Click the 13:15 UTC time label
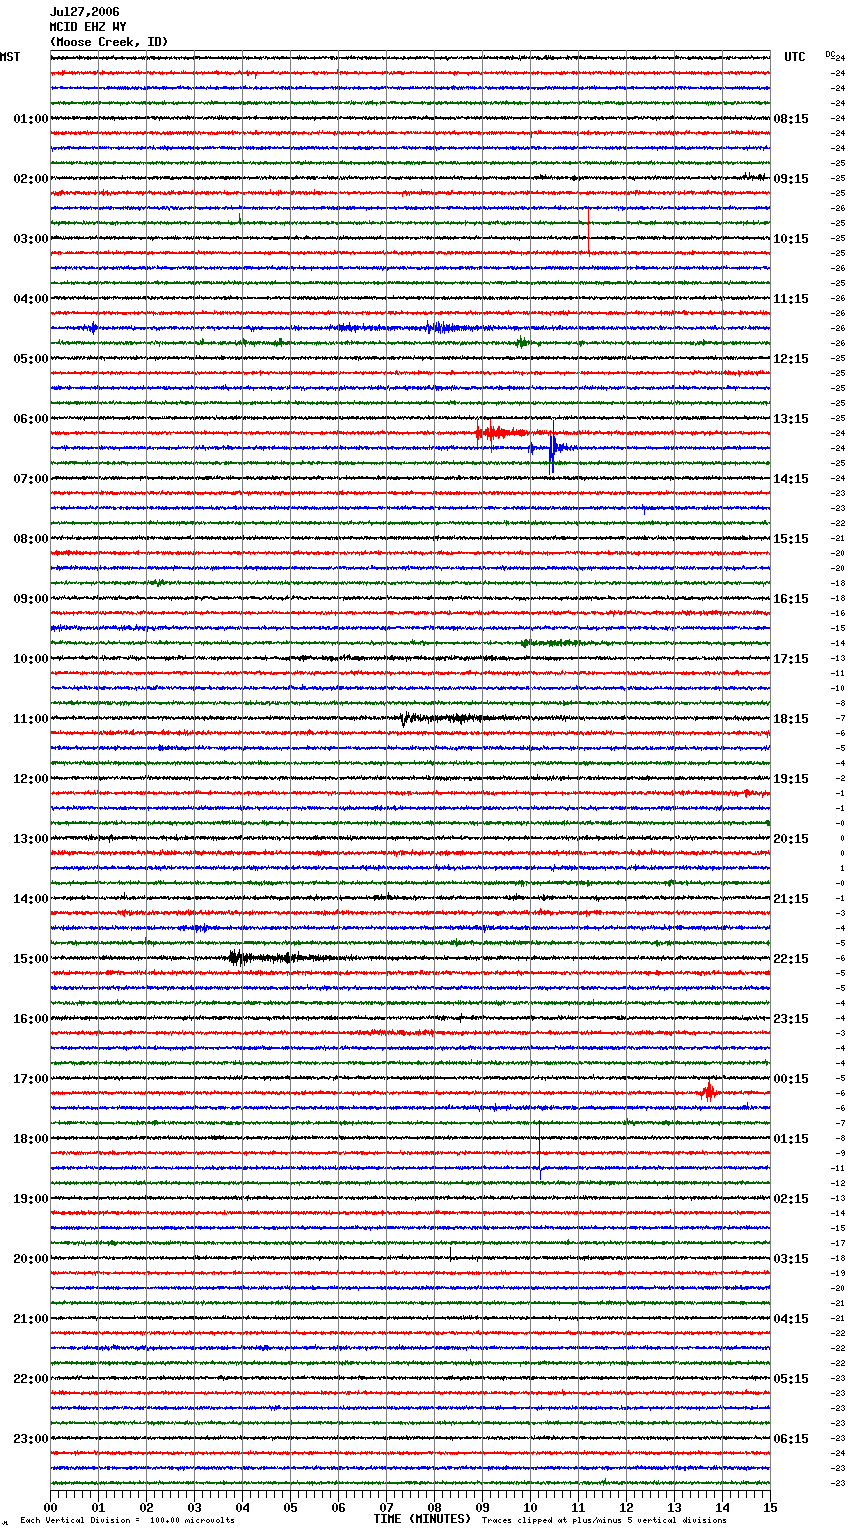Viewport: 850px width, 1534px height. point(791,419)
